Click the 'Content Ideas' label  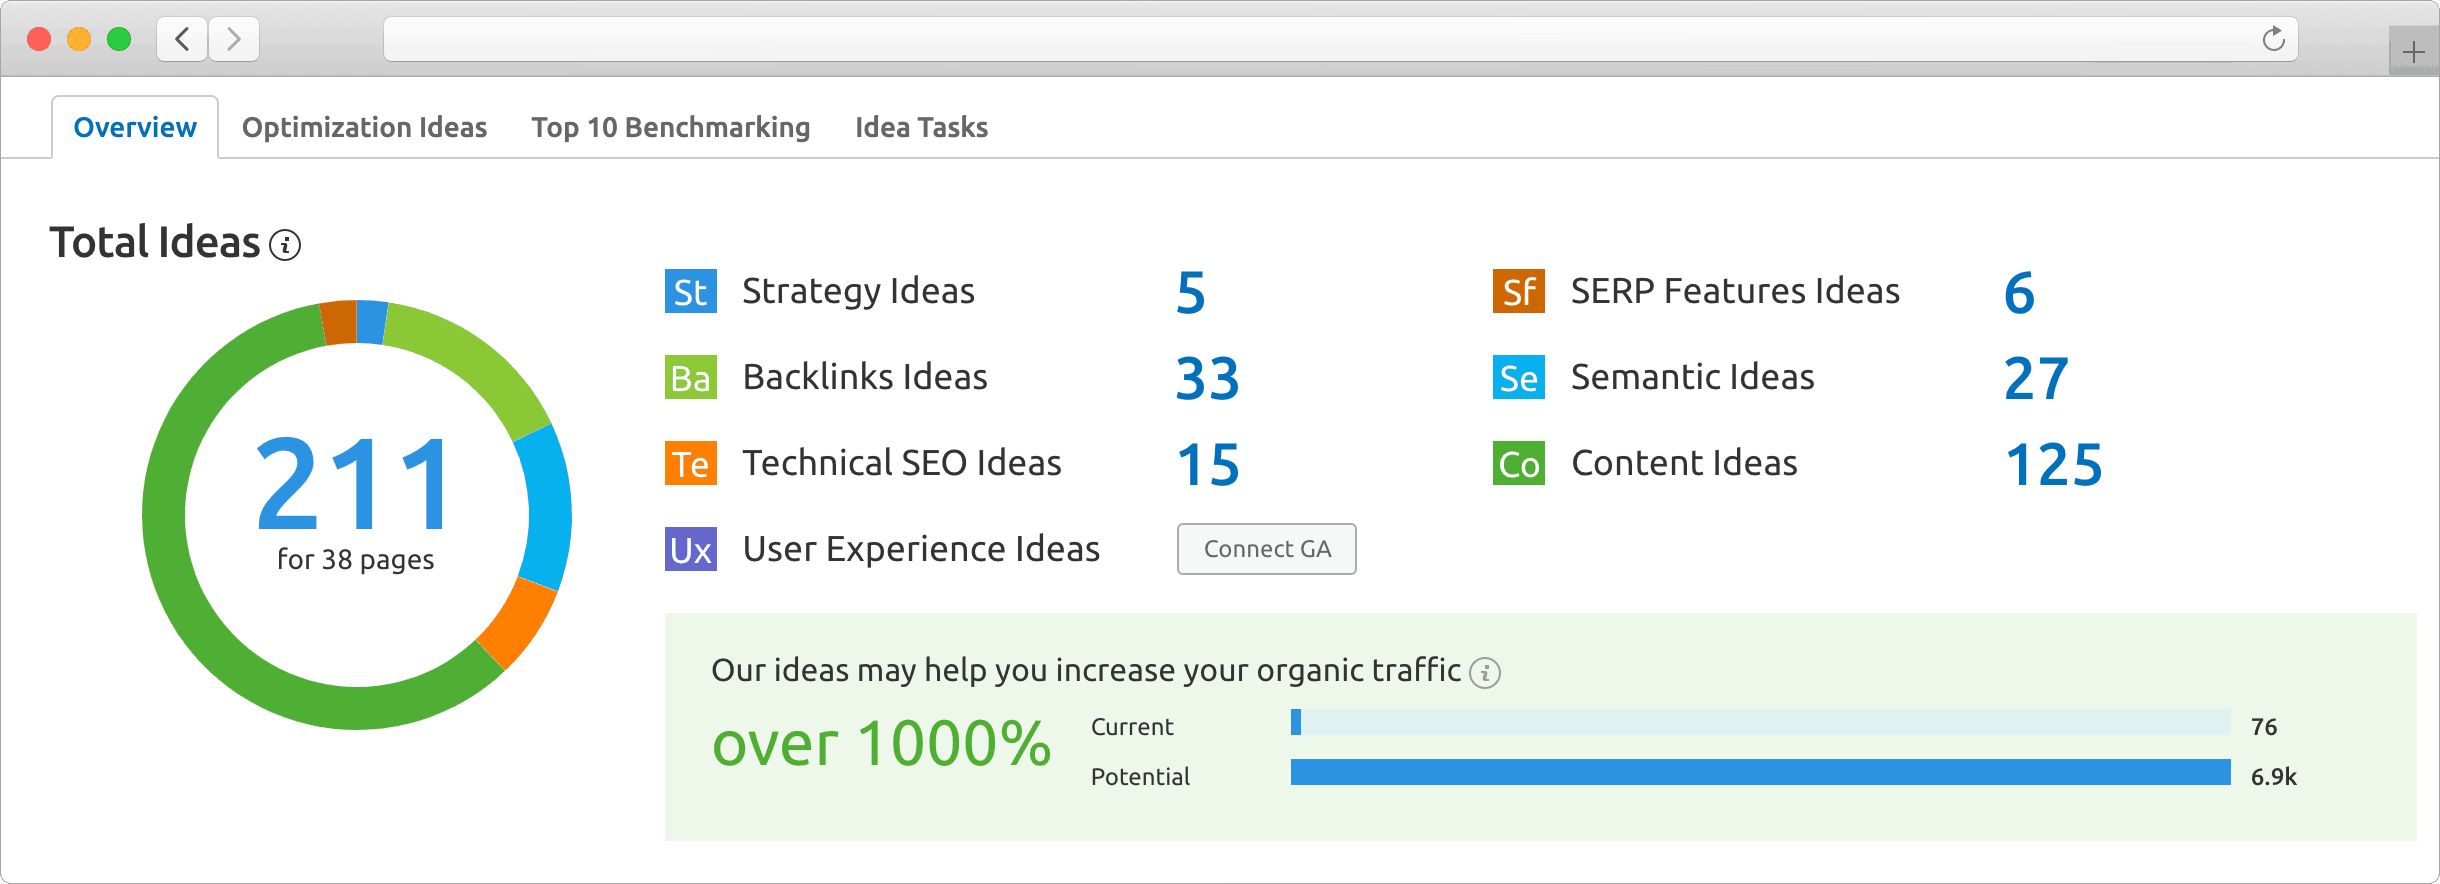coord(1684,463)
